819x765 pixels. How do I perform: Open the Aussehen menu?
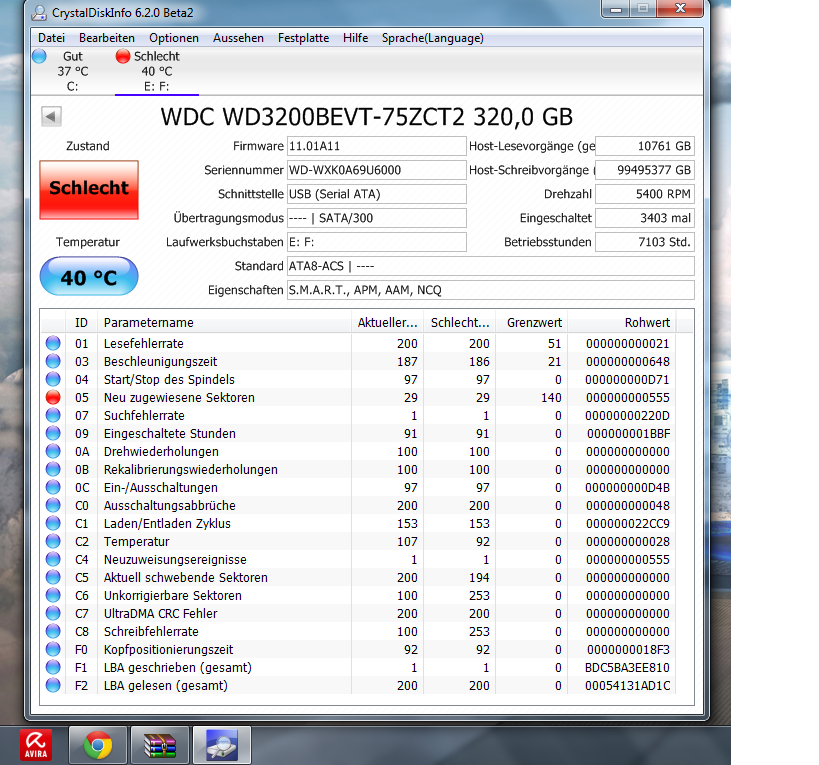238,38
